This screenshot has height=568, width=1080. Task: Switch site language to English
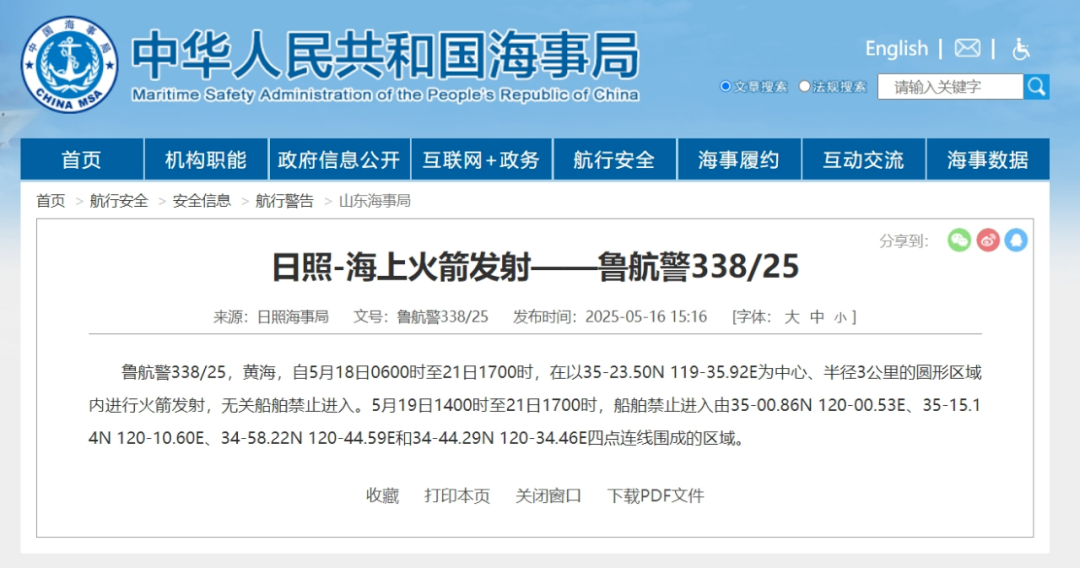[896, 48]
